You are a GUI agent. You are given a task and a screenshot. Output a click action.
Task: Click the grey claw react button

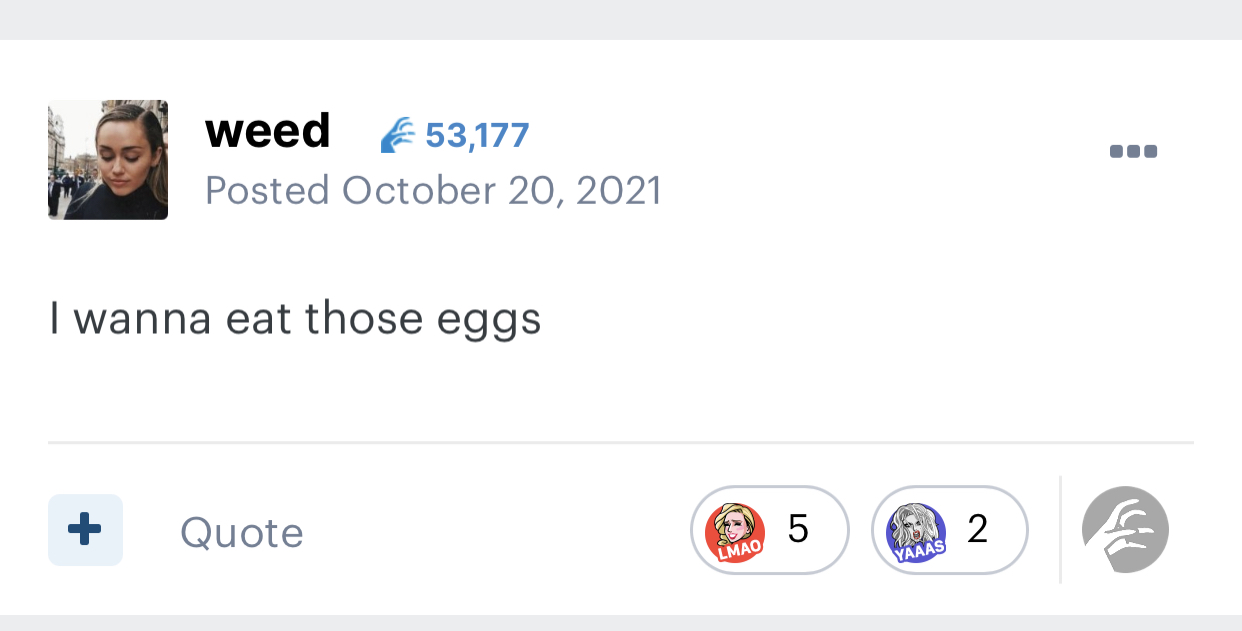[x=1125, y=530]
